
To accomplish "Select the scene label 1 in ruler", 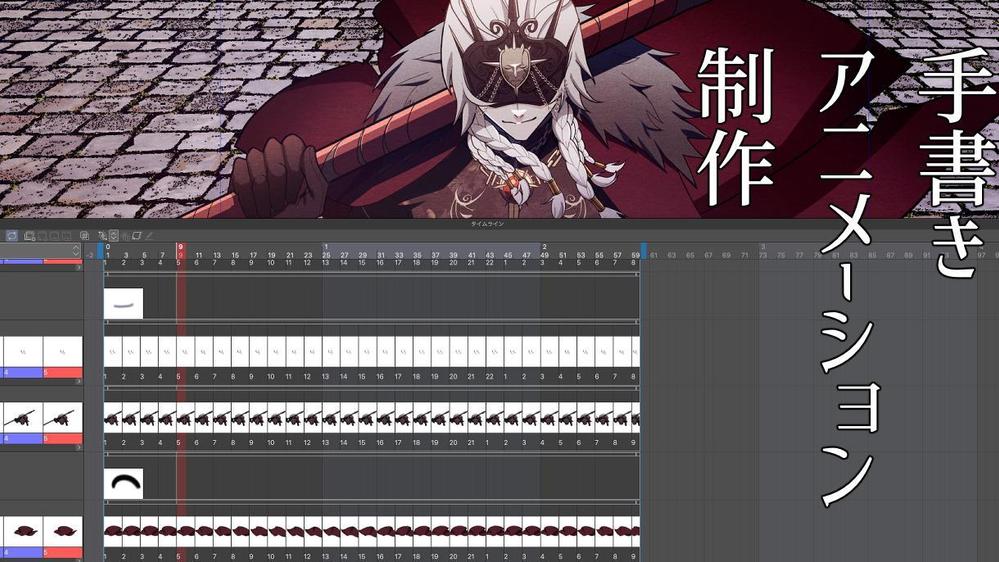I will [326, 247].
